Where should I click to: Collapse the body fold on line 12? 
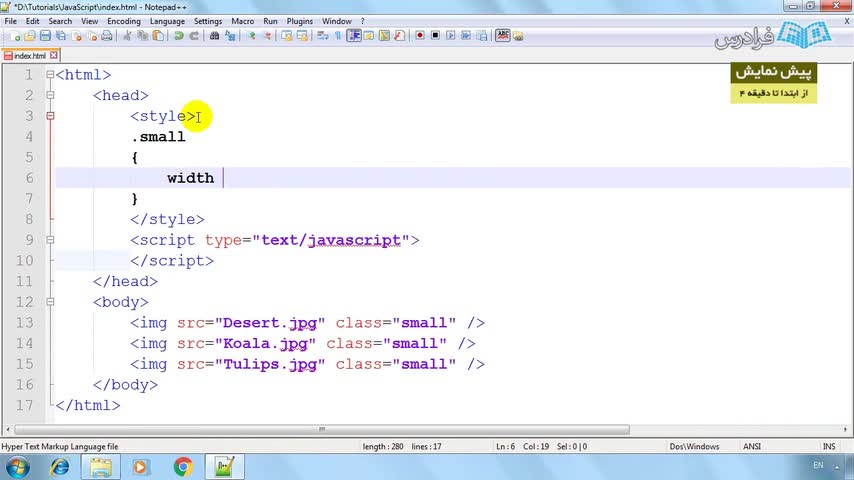click(x=50, y=302)
